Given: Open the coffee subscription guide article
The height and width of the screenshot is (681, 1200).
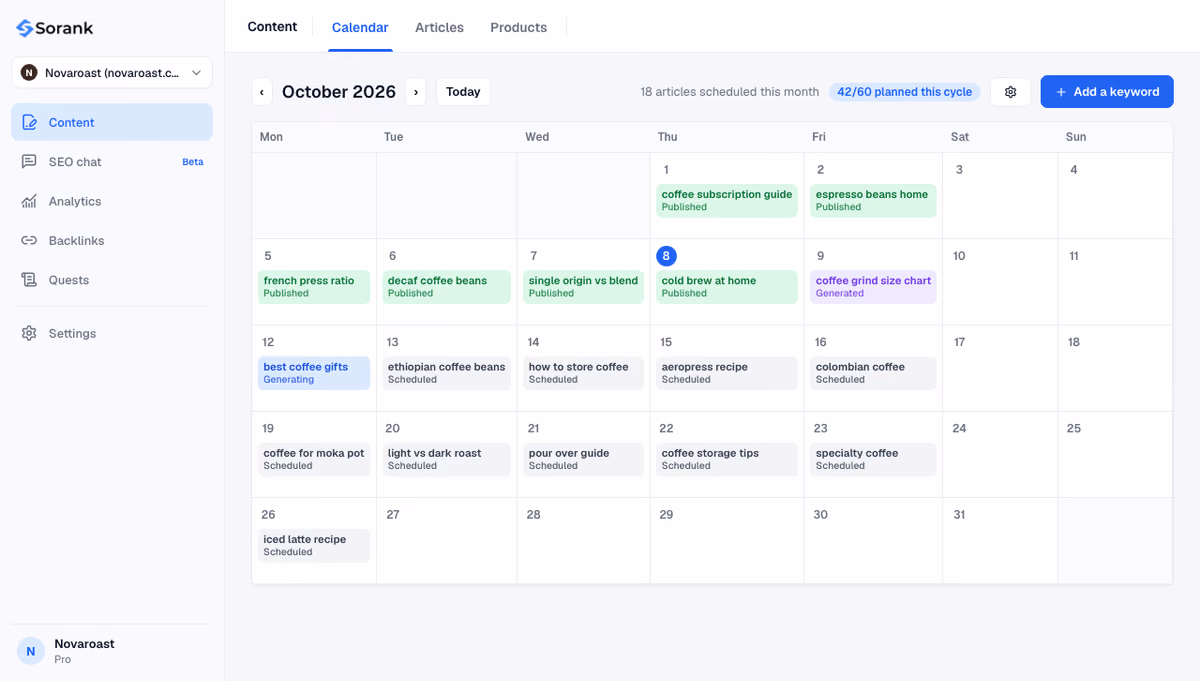Looking at the screenshot, I should coord(727,201).
